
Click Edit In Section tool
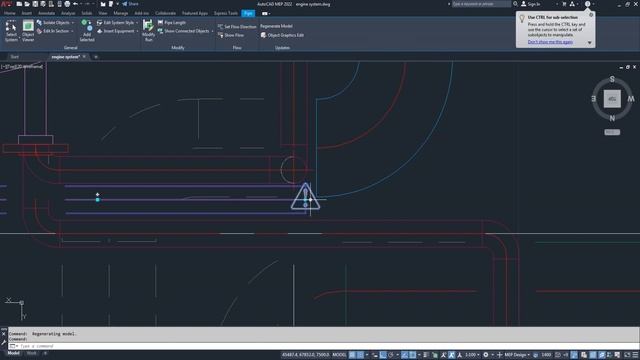[53, 31]
